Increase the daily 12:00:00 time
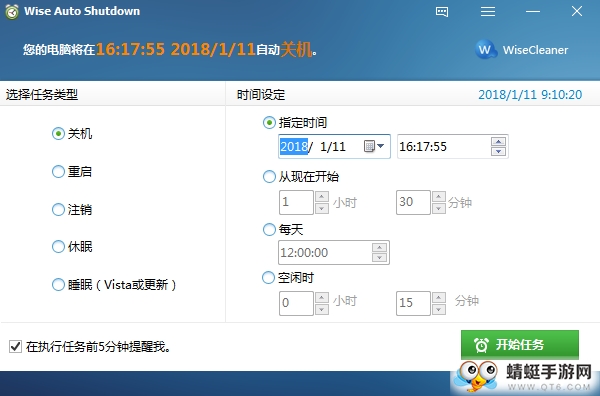 pyautogui.click(x=380, y=248)
